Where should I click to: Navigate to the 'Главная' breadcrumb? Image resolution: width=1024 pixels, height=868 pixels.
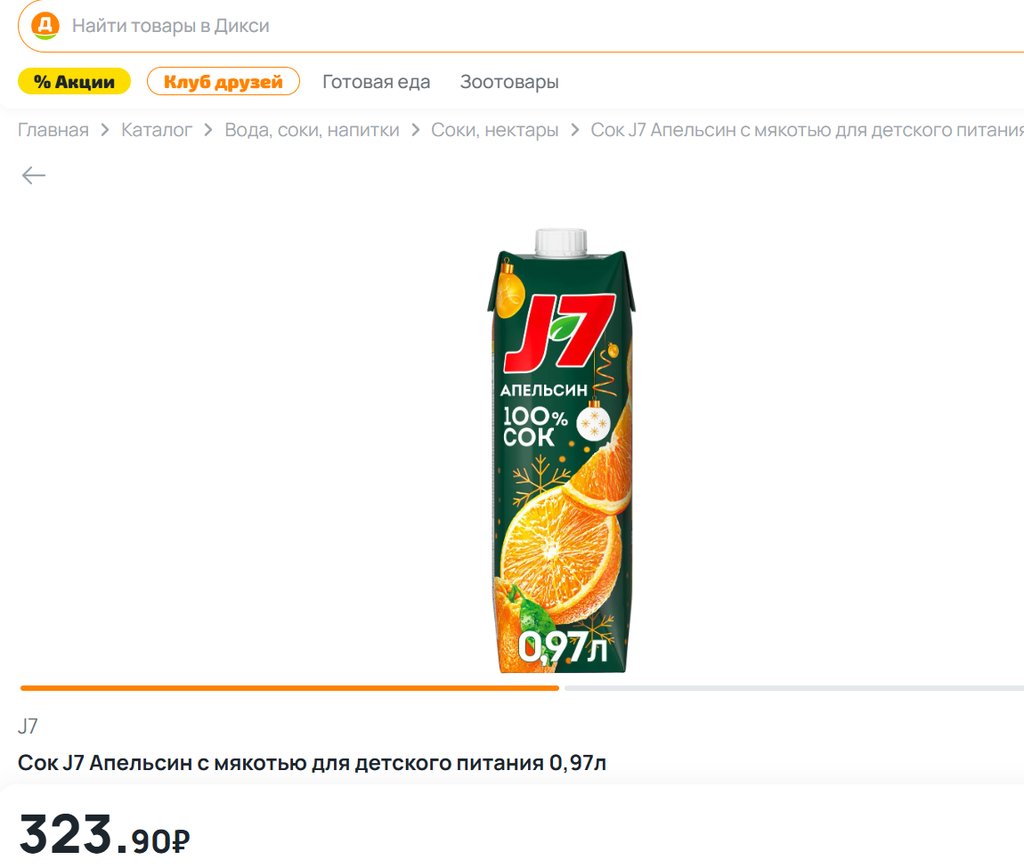pos(53,130)
